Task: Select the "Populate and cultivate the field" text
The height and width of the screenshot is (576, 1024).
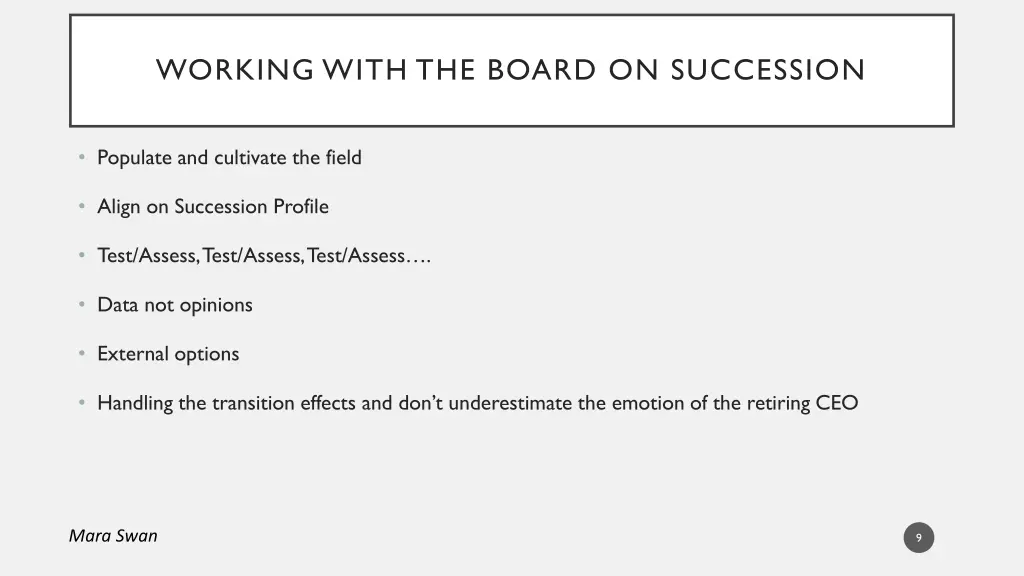Action: coord(229,158)
